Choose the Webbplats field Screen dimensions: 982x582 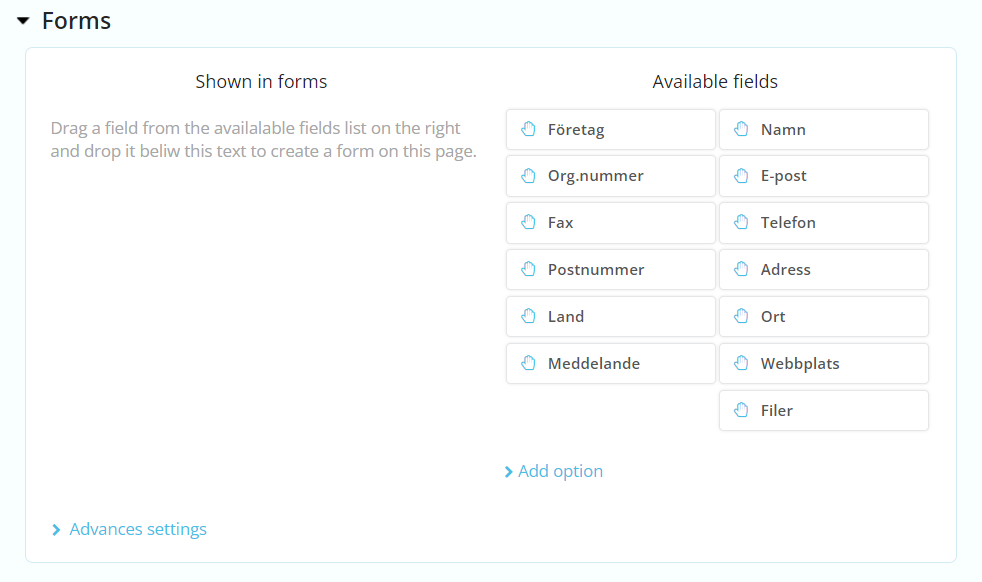(x=823, y=364)
